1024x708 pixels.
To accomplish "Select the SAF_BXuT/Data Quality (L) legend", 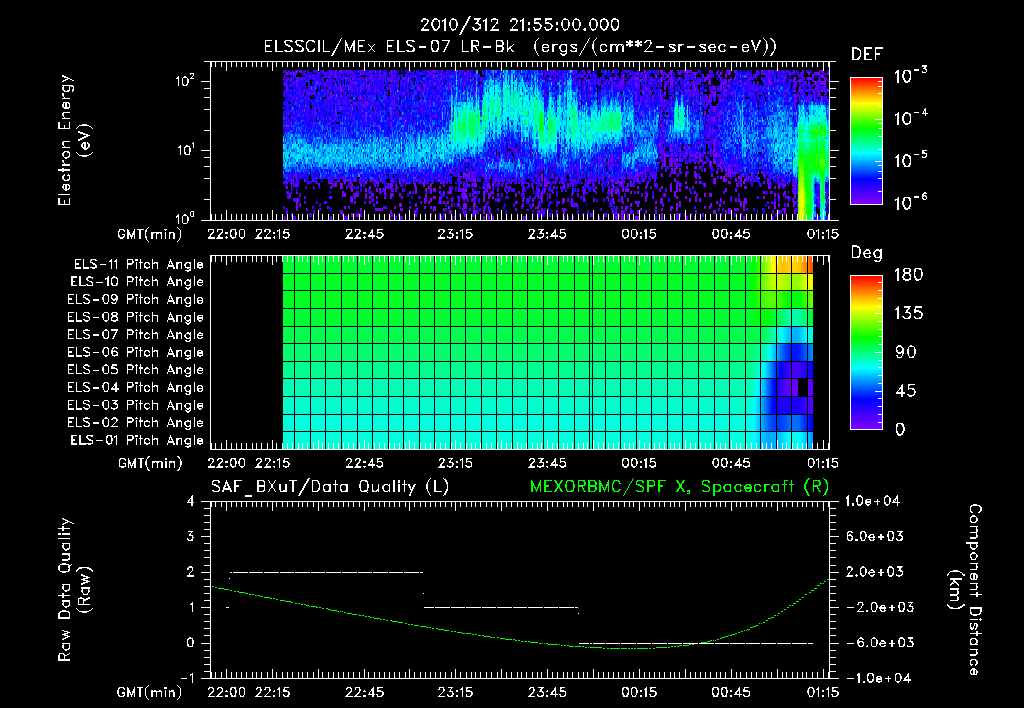I will click(x=330, y=487).
